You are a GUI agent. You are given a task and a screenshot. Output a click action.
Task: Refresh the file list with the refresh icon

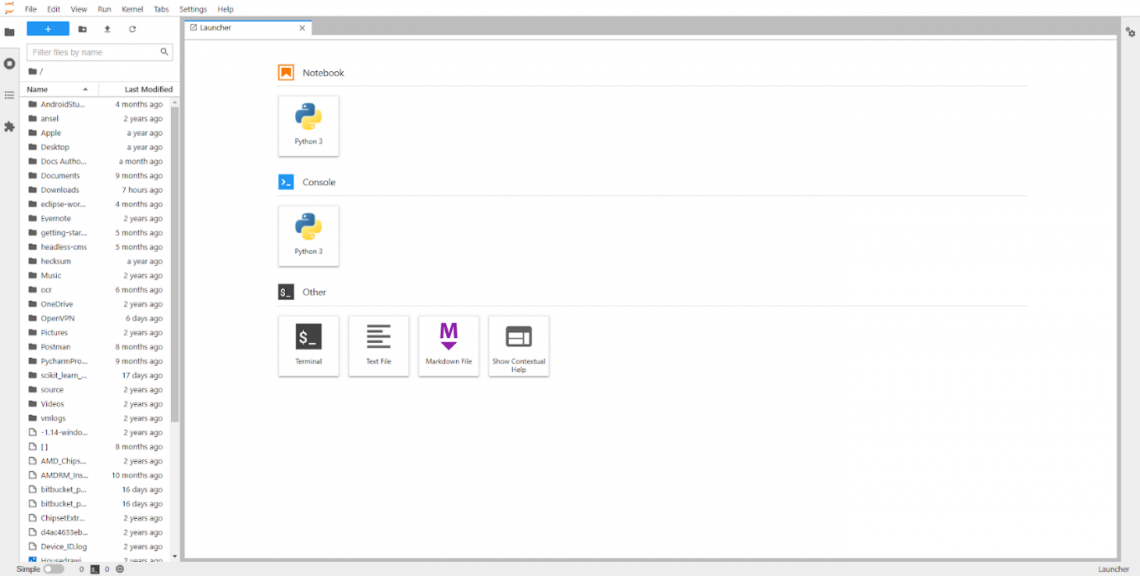click(132, 29)
